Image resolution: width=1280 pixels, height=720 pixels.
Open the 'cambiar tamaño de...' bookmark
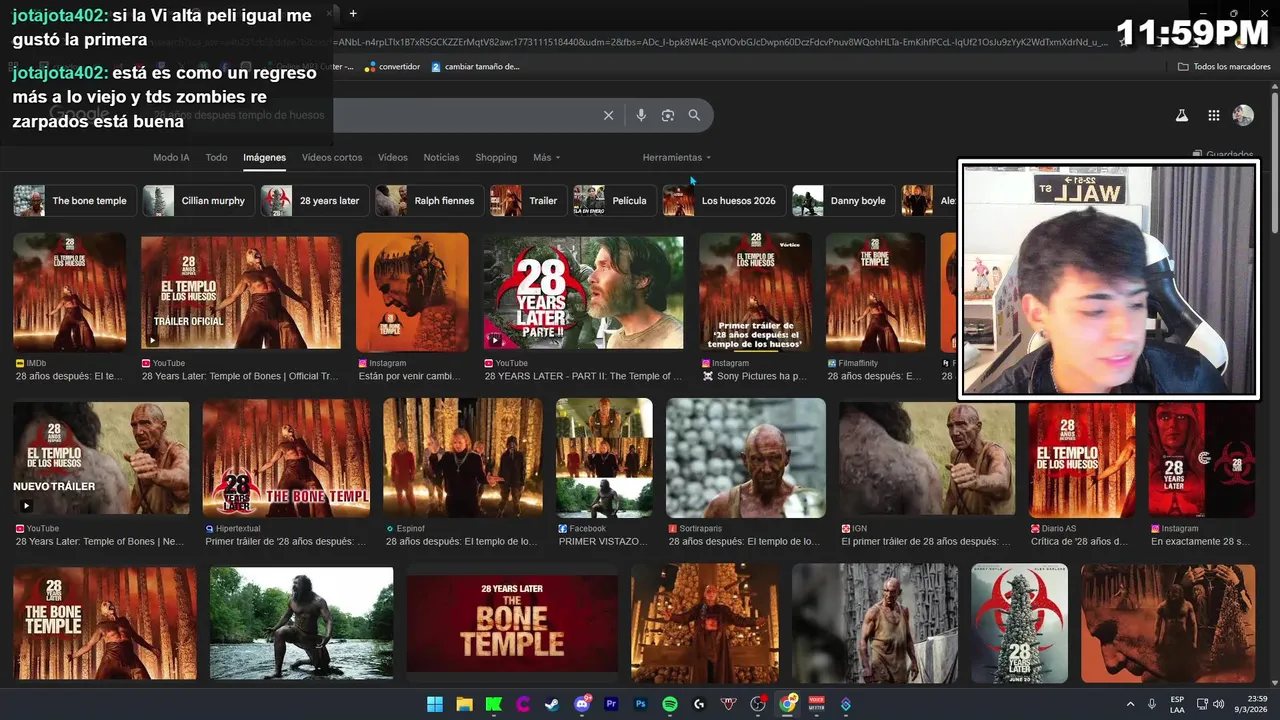pos(475,67)
